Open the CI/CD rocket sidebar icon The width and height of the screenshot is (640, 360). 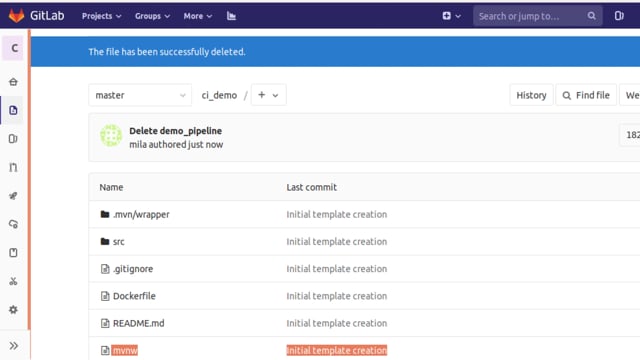[13, 196]
